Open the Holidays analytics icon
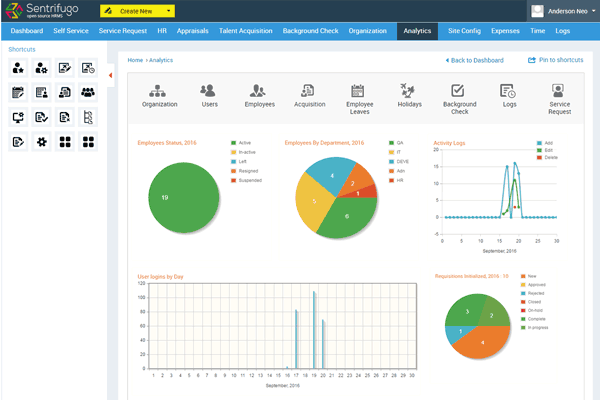 click(x=407, y=91)
